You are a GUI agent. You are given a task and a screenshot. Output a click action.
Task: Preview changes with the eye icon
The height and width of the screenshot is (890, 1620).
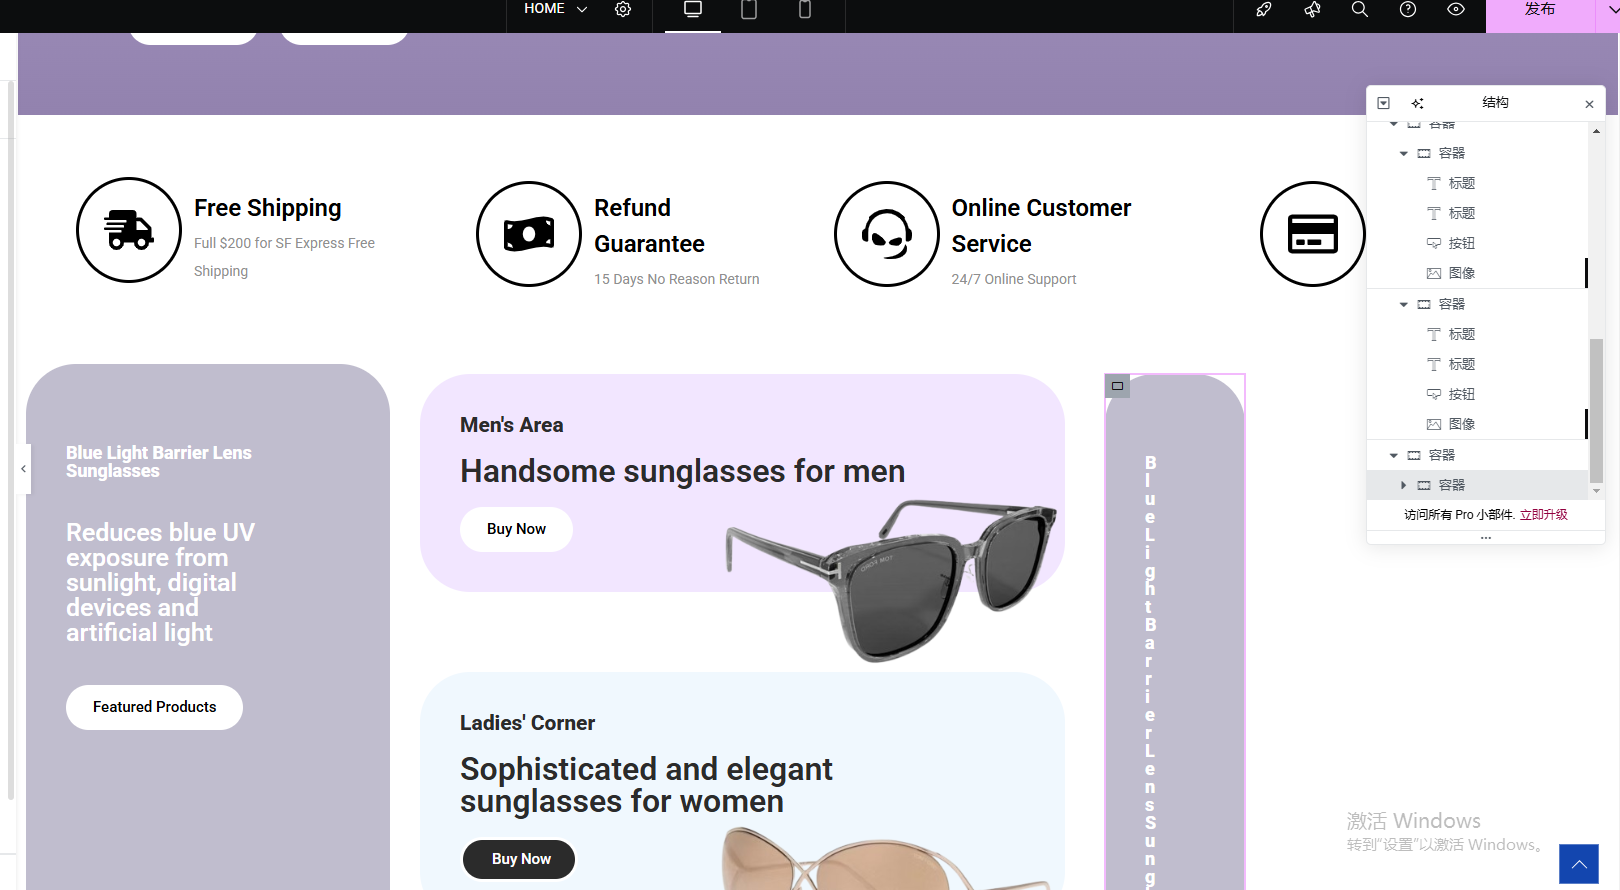tap(1456, 10)
